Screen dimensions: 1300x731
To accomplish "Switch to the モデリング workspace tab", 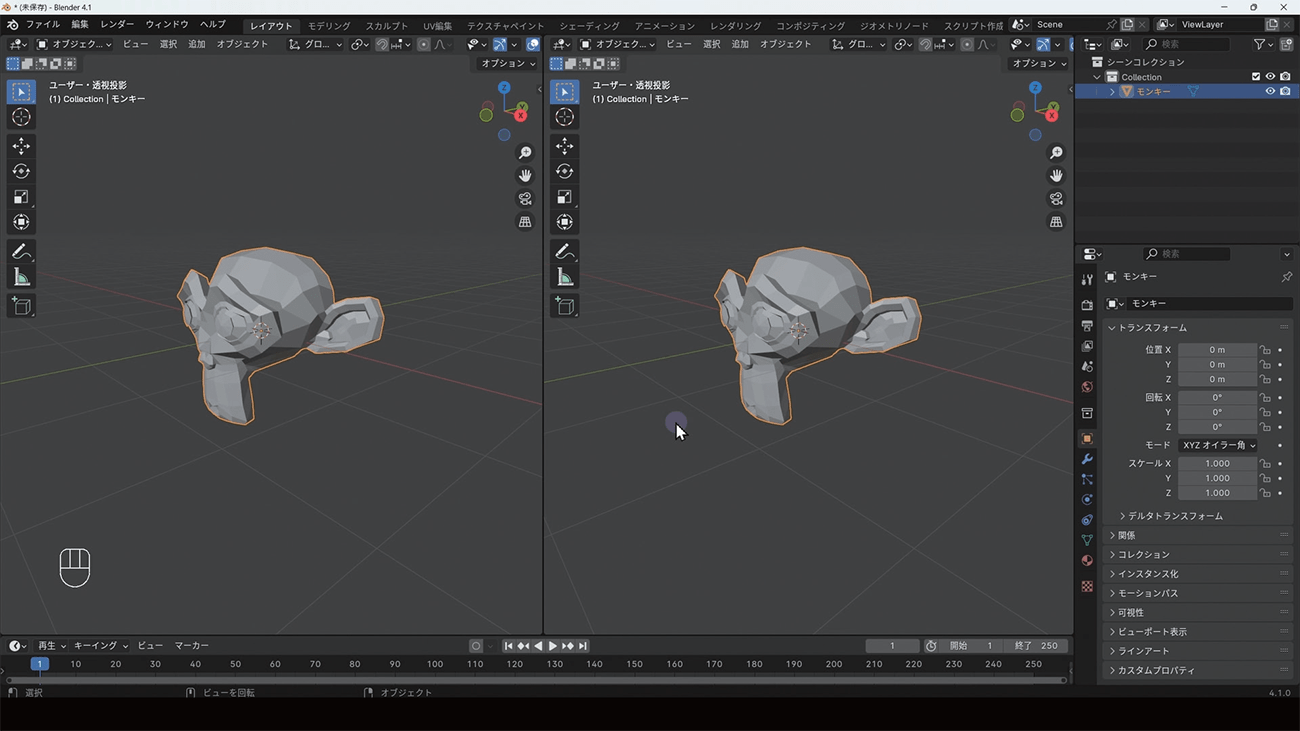I will click(x=329, y=26).
